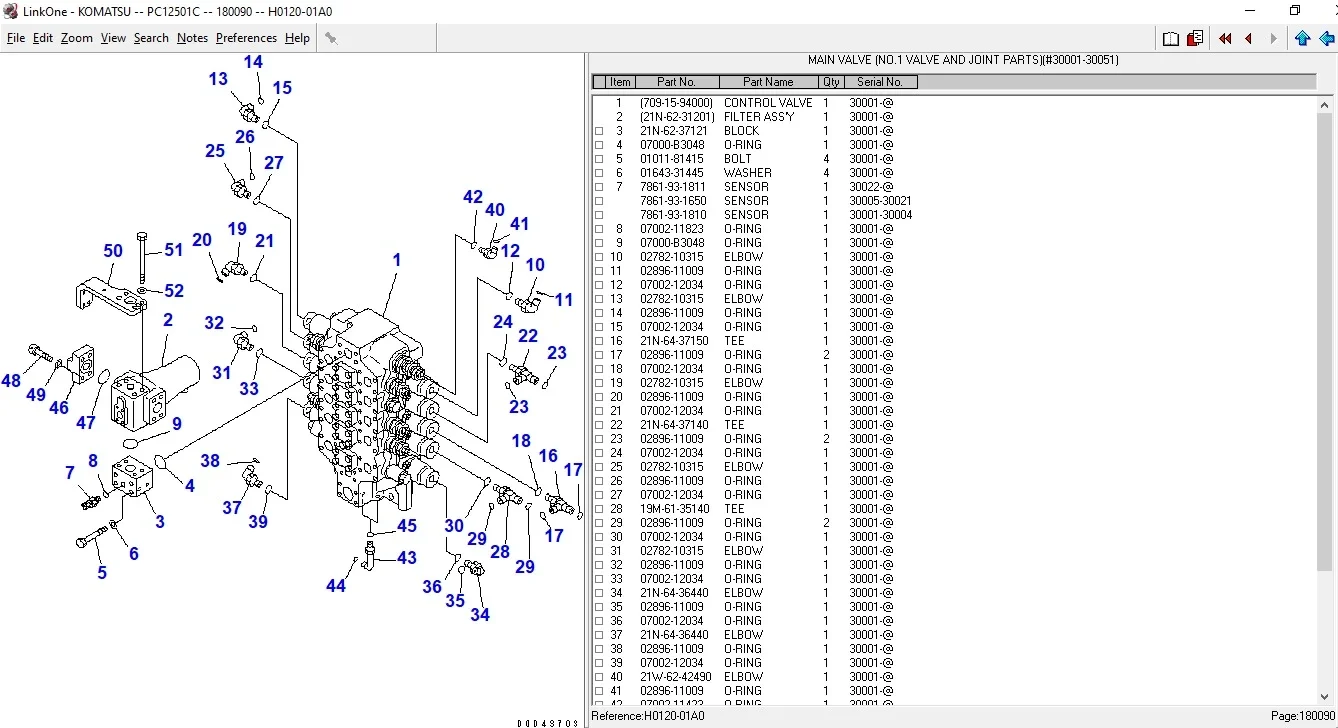1338x728 pixels.
Task: Sort by the Part Name column header
Action: [x=768, y=82]
